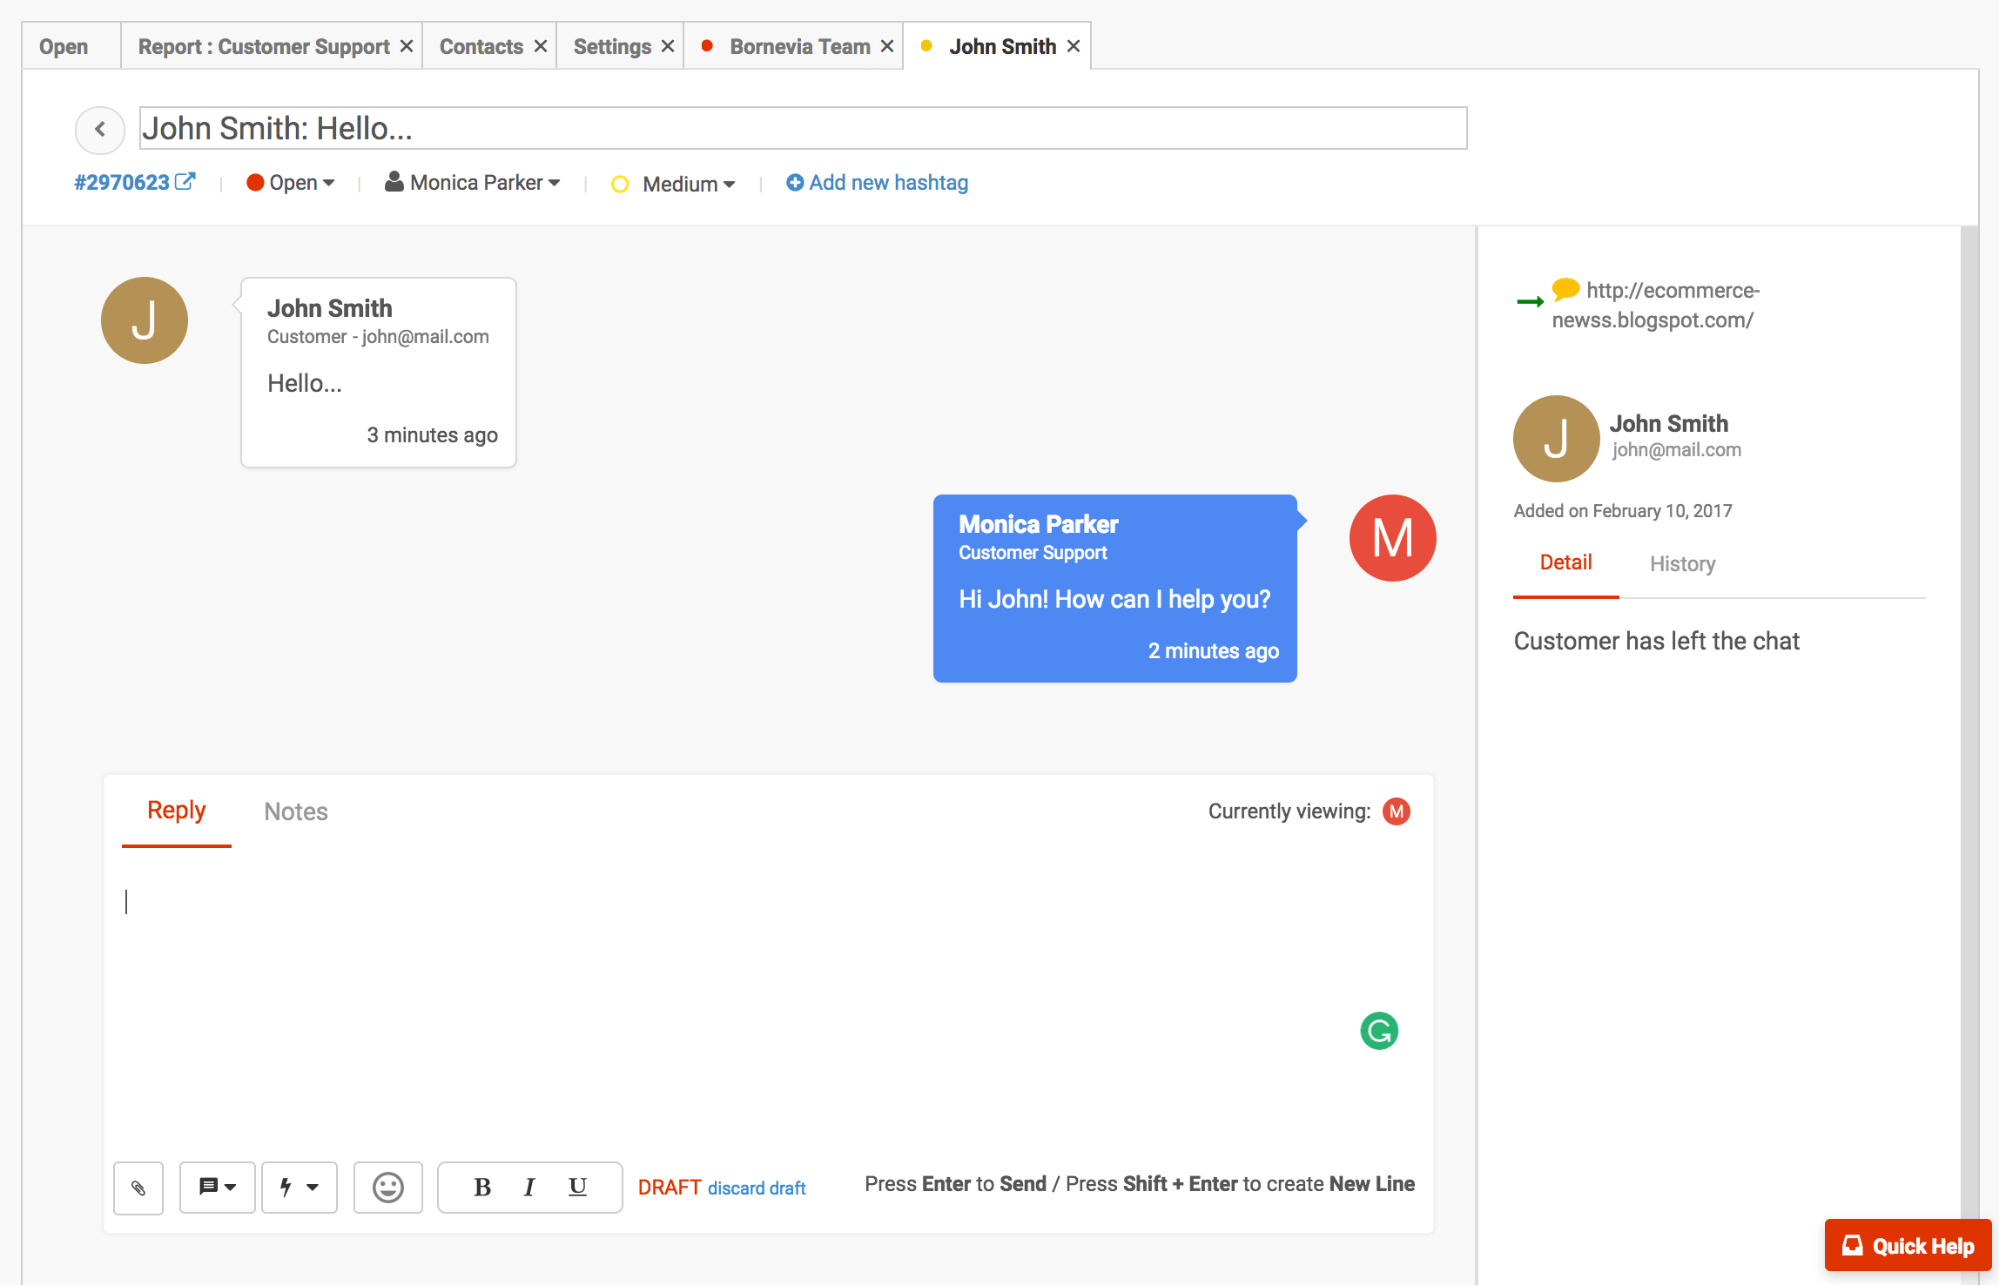
Task: Select the Reply tab
Action: 176,810
